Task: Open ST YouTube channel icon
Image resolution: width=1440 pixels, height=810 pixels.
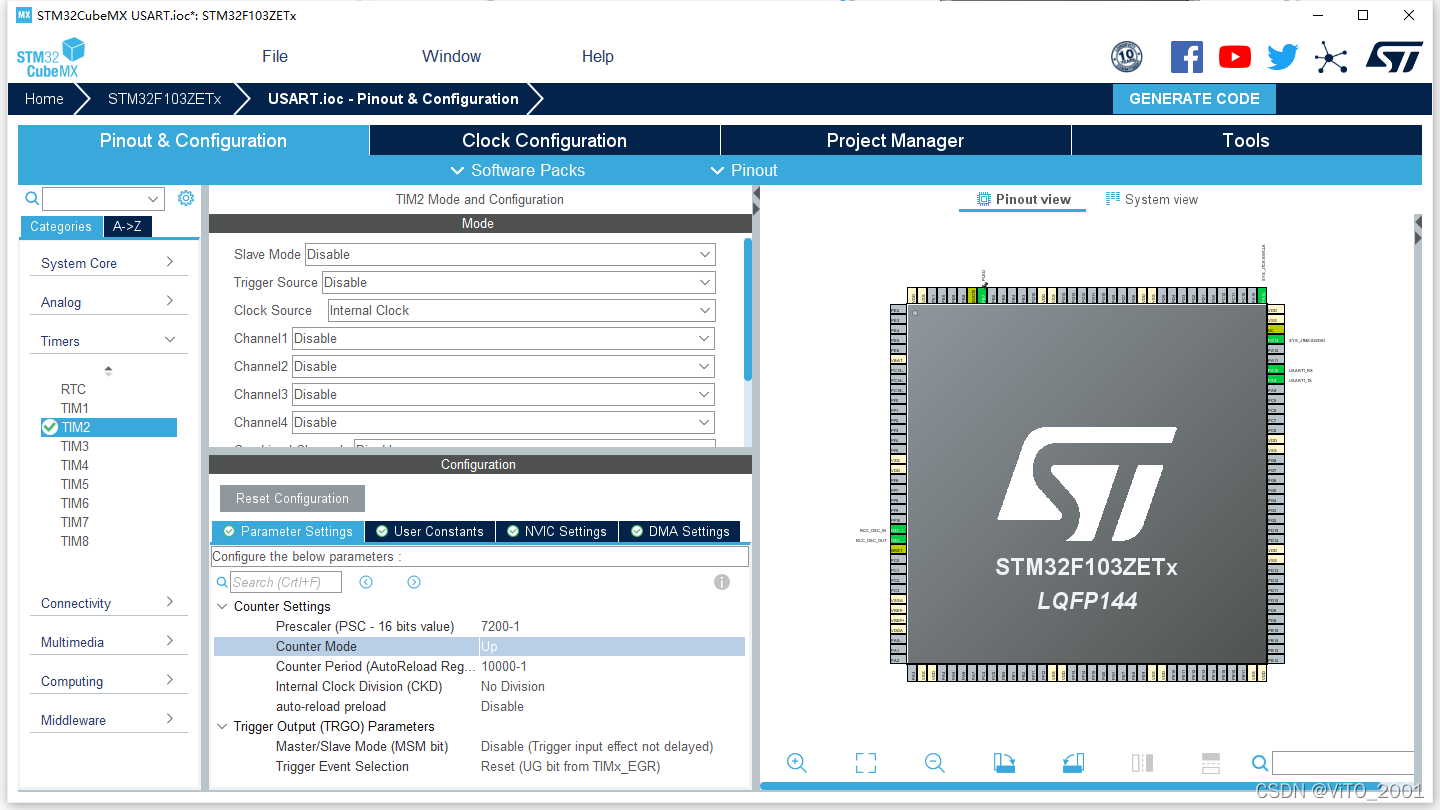Action: coord(1235,57)
